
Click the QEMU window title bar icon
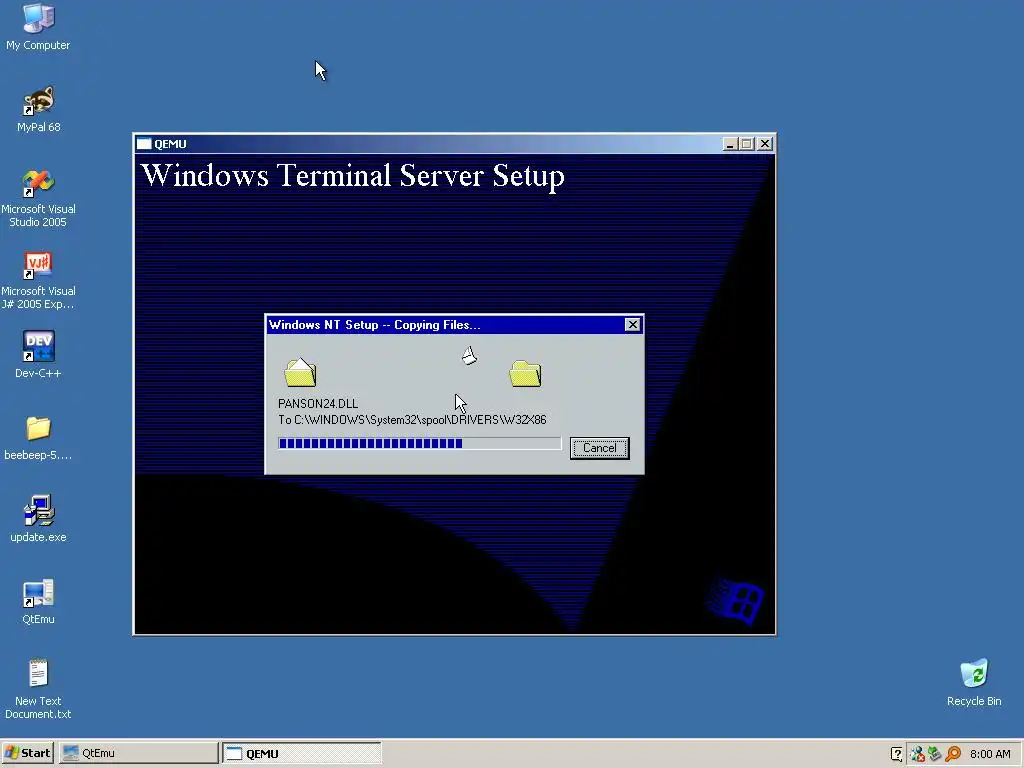point(144,144)
